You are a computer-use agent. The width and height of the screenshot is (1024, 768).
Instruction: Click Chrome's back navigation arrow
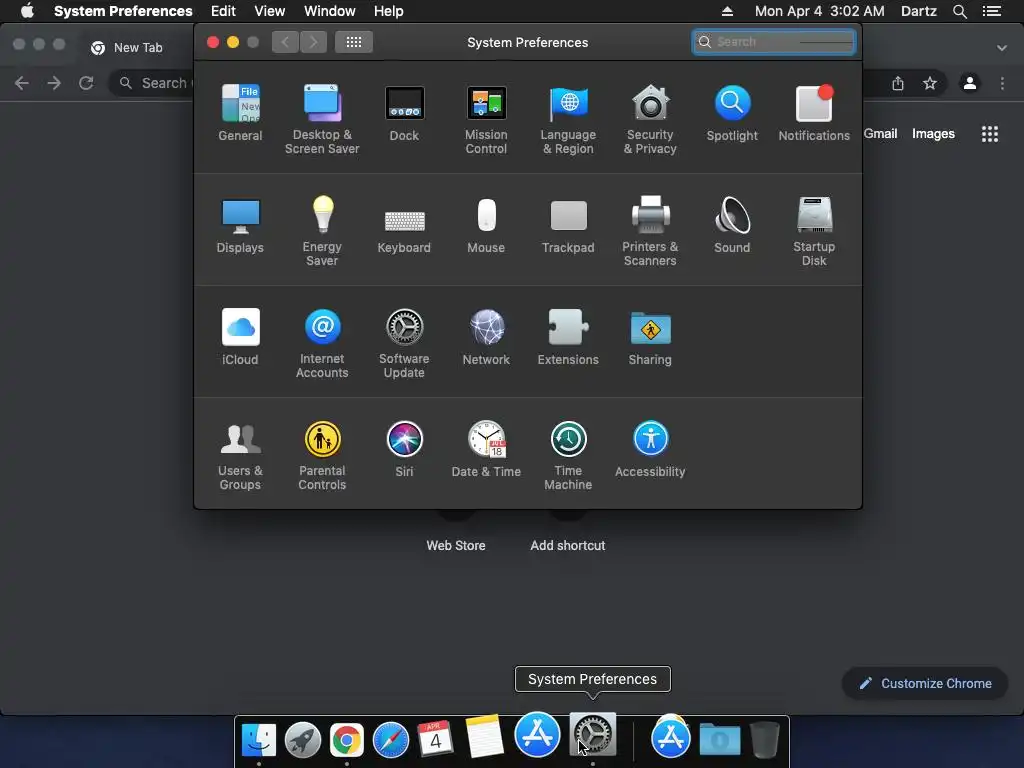[22, 83]
